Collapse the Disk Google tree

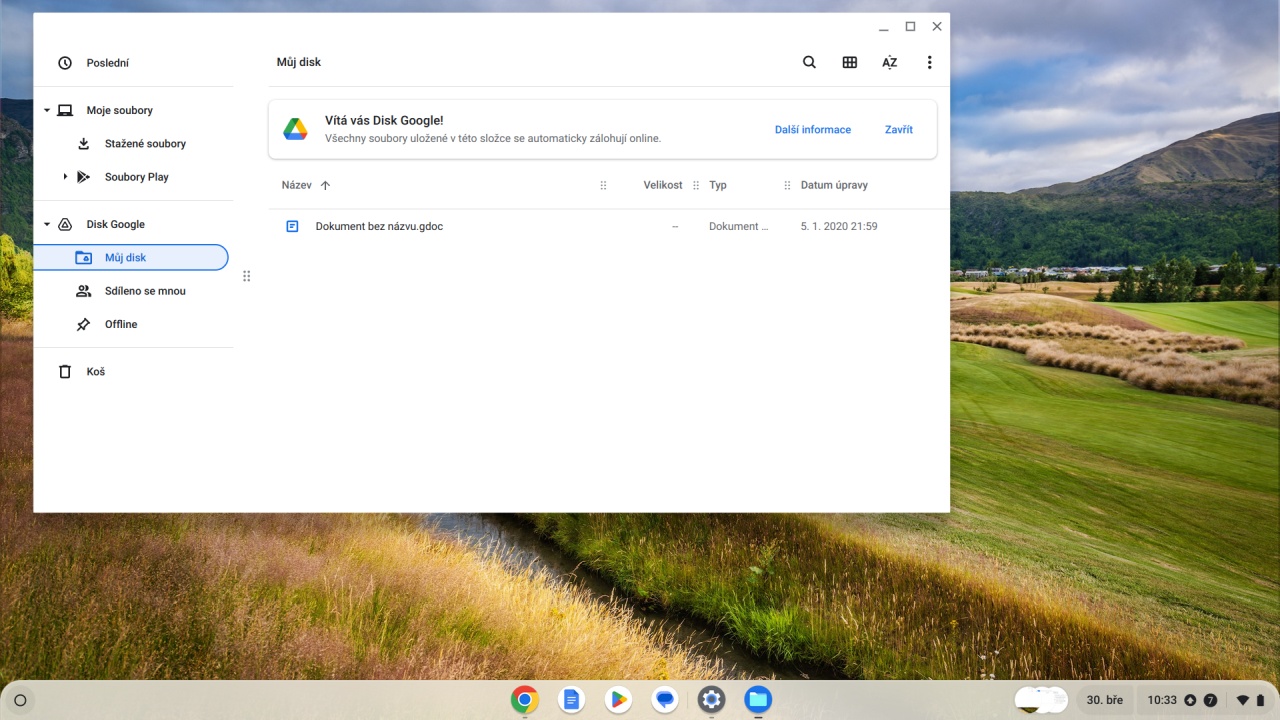pos(46,224)
